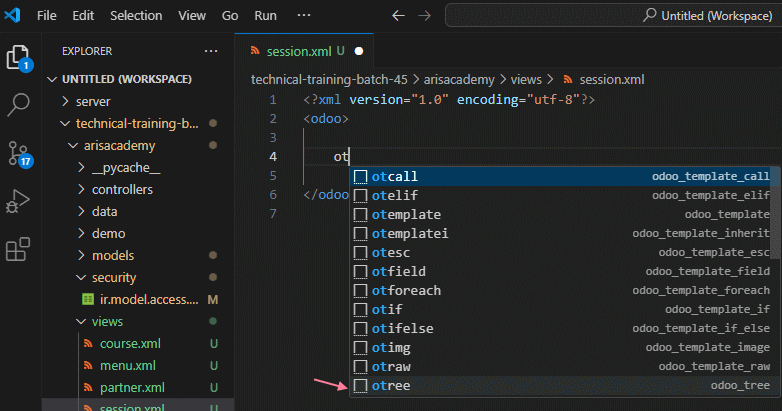
Task: Collapse the views folder
Action: pyautogui.click(x=81, y=322)
